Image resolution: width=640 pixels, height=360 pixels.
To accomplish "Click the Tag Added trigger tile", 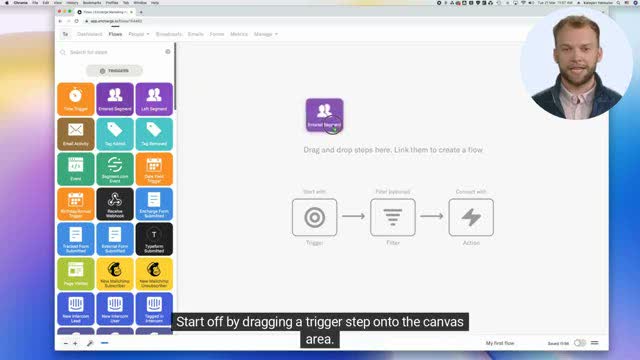I will click(x=115, y=134).
